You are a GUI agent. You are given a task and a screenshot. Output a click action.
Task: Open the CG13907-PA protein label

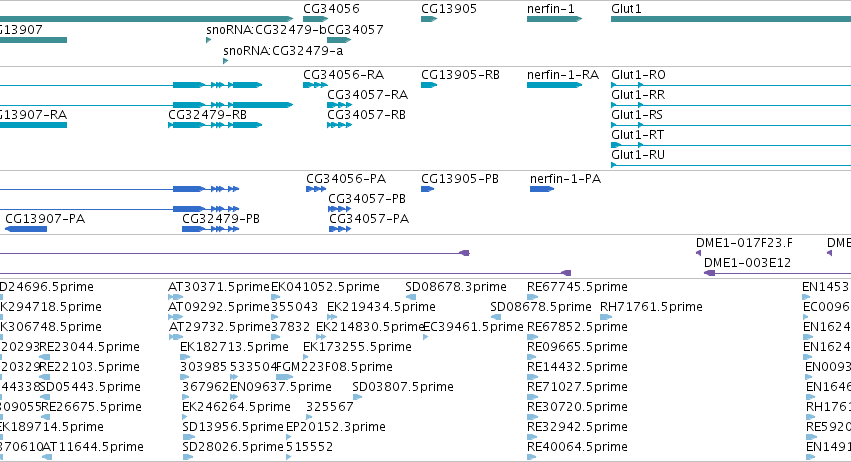(45, 219)
